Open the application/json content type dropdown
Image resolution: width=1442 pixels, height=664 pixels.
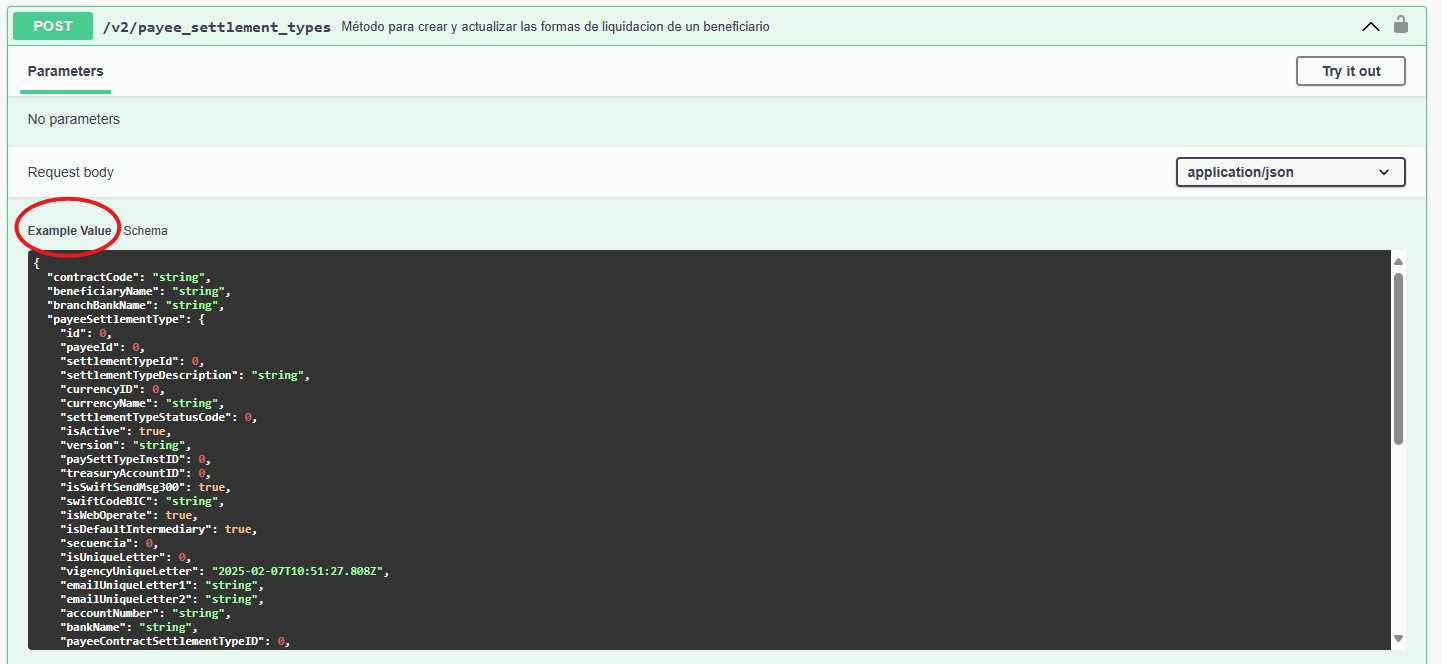point(1290,172)
